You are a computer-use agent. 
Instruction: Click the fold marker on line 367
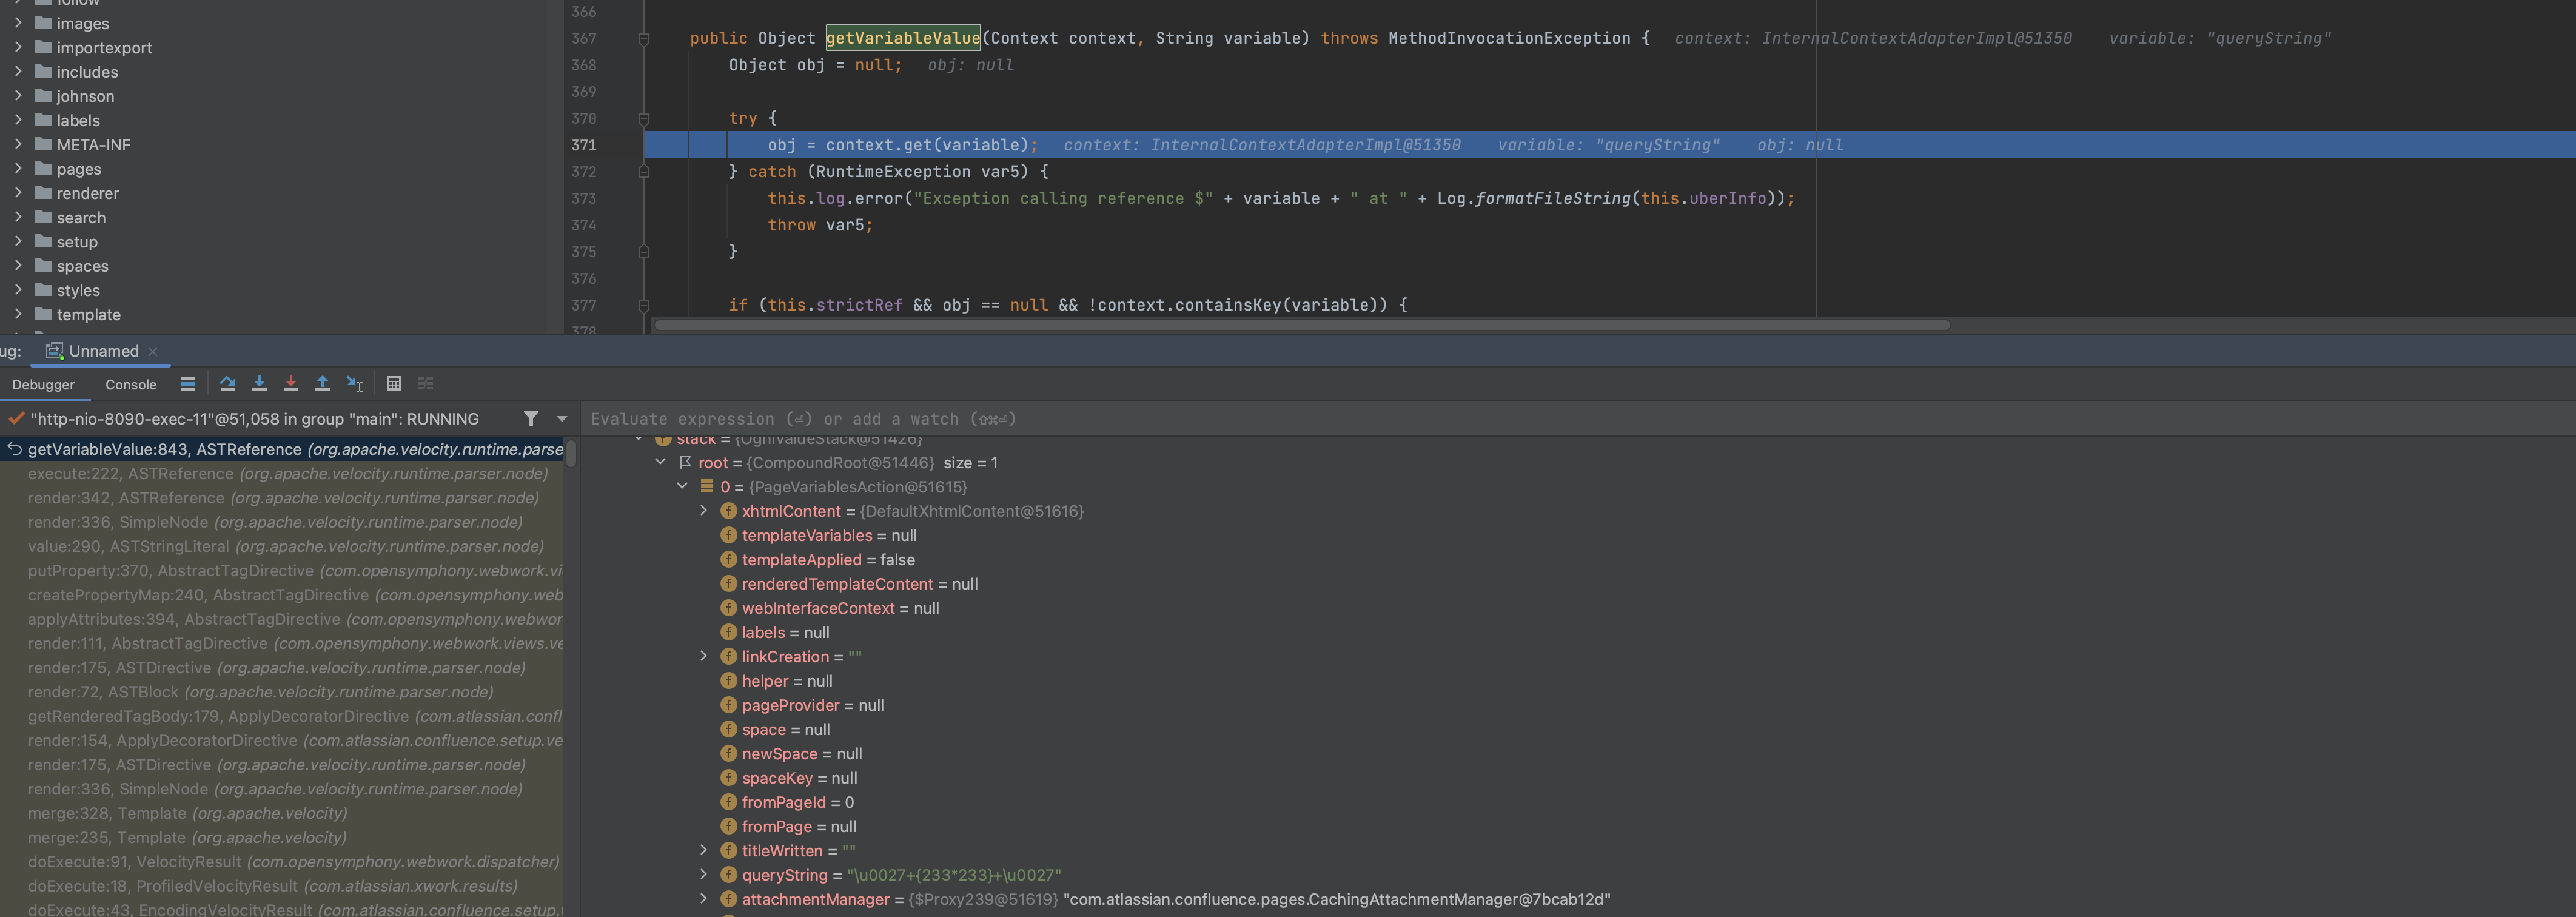pos(644,39)
